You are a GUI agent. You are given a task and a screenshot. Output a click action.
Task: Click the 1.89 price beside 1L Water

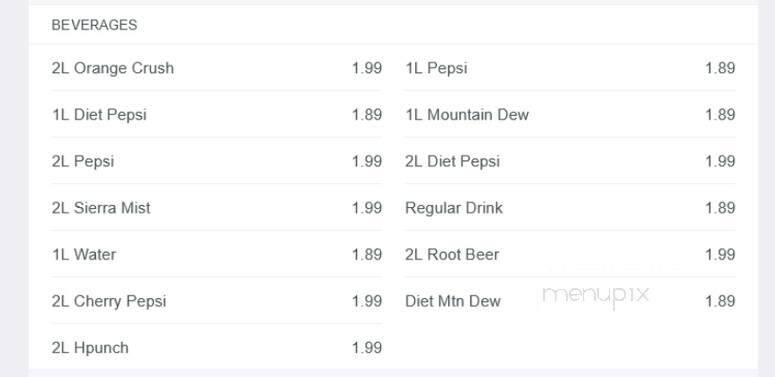coord(367,254)
